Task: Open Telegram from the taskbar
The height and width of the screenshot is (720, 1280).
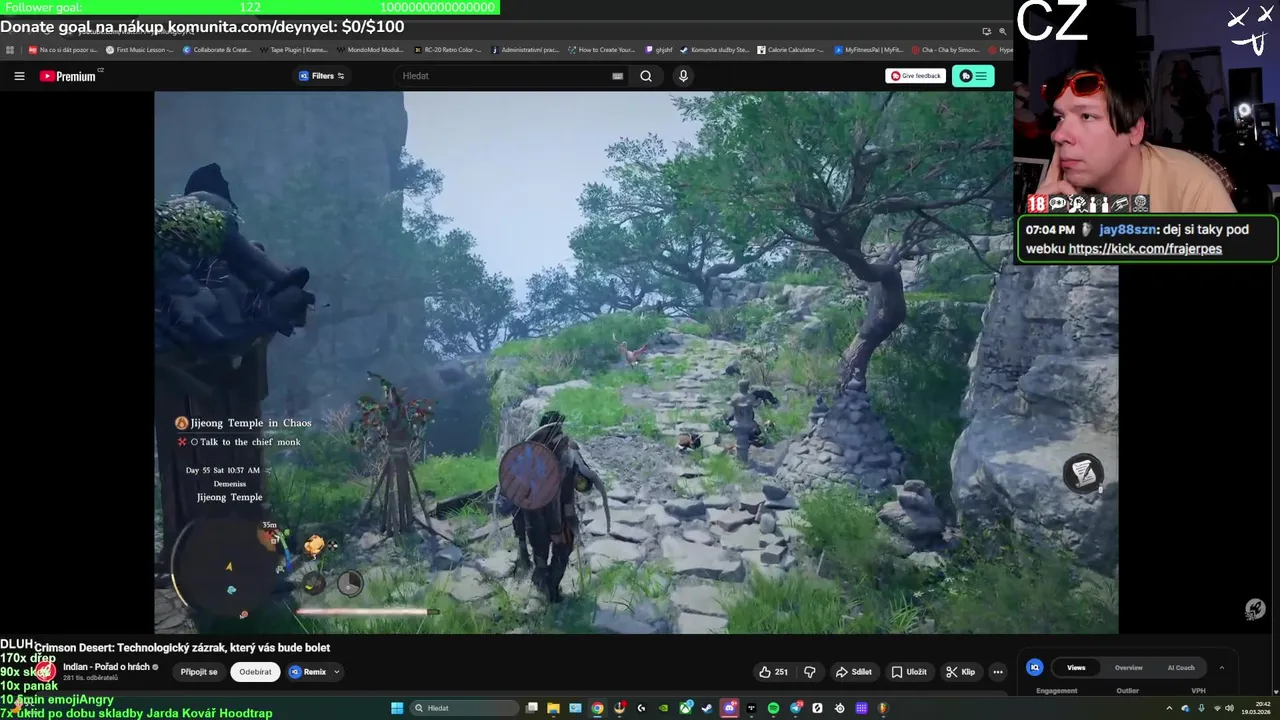Action: tap(796, 708)
